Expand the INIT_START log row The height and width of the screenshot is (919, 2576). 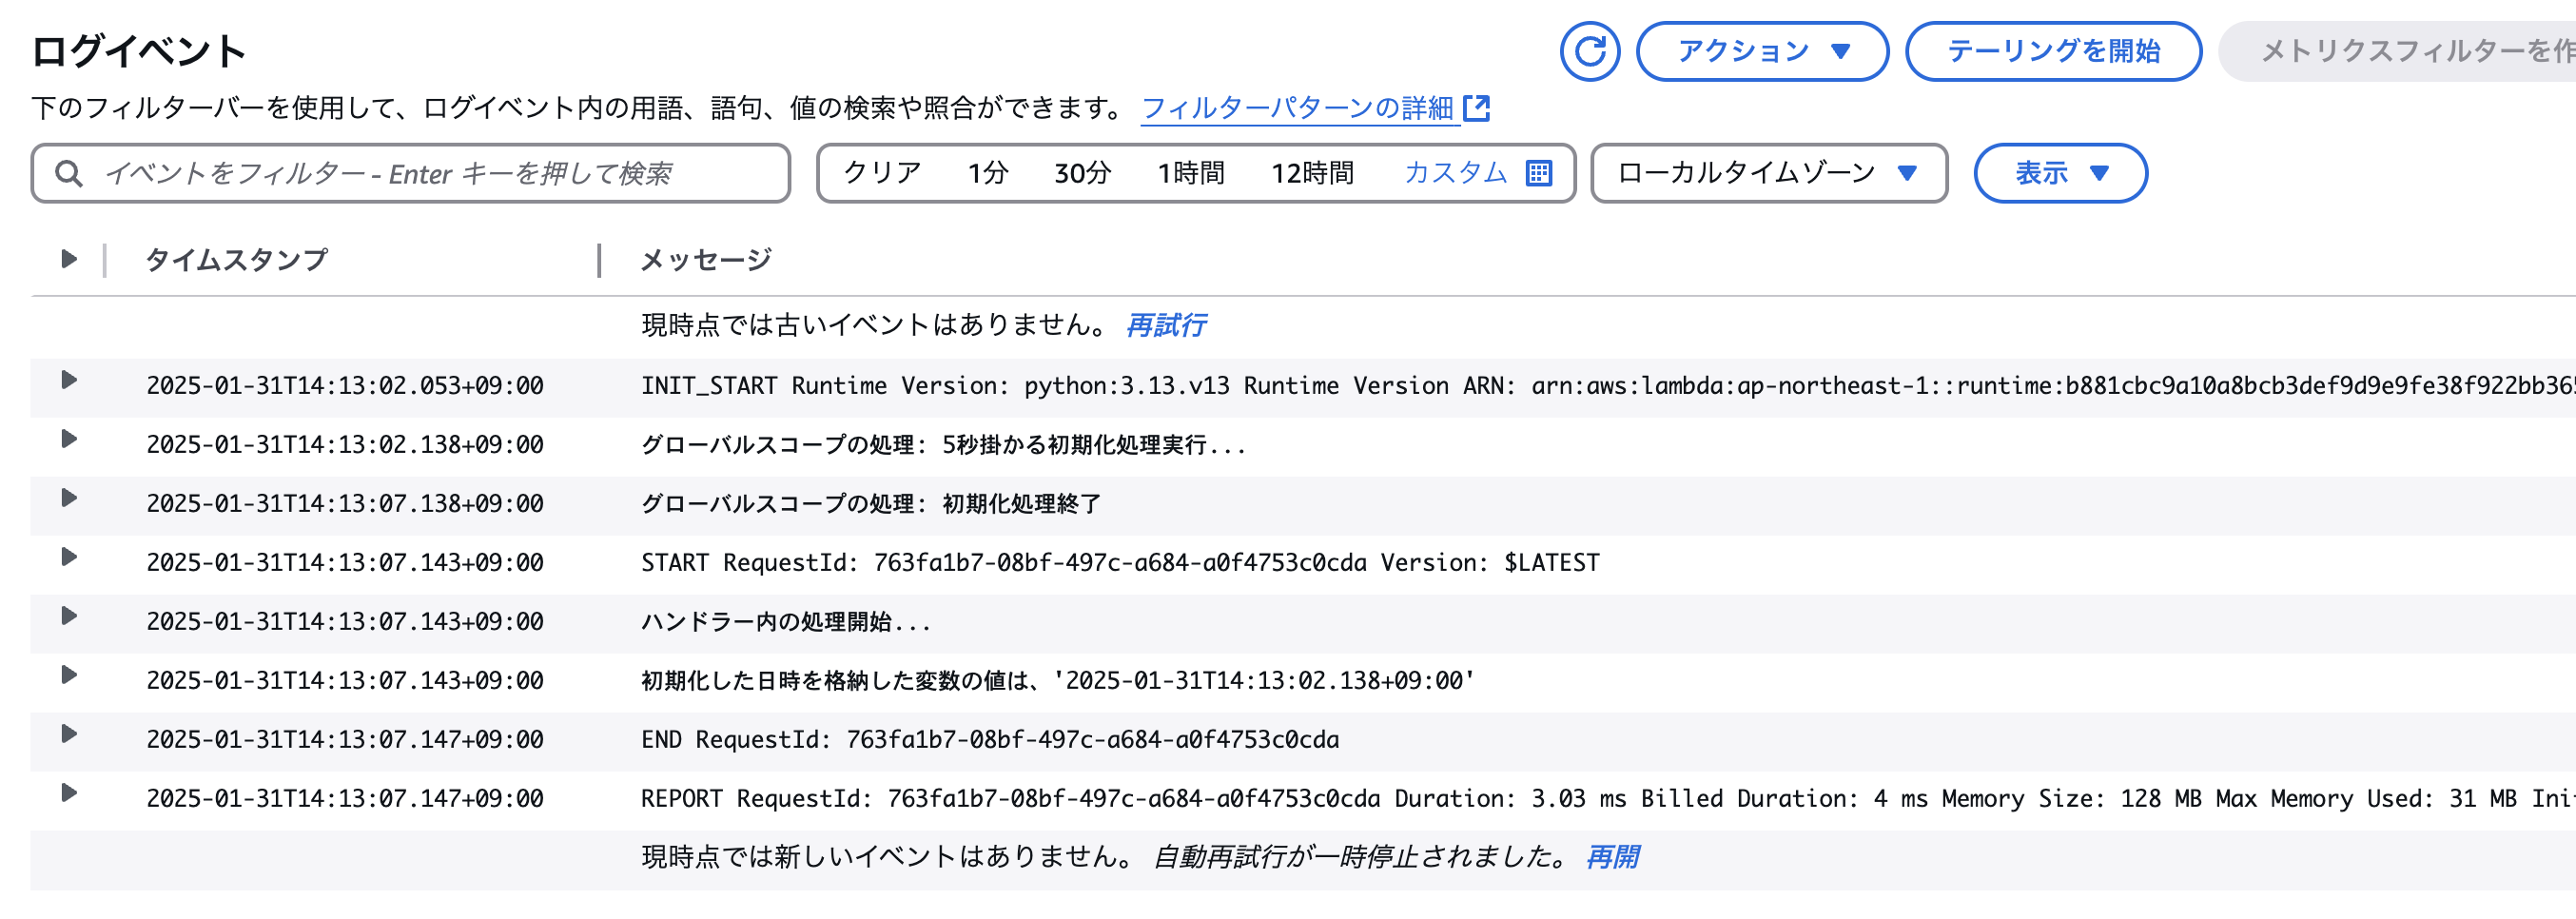(68, 380)
